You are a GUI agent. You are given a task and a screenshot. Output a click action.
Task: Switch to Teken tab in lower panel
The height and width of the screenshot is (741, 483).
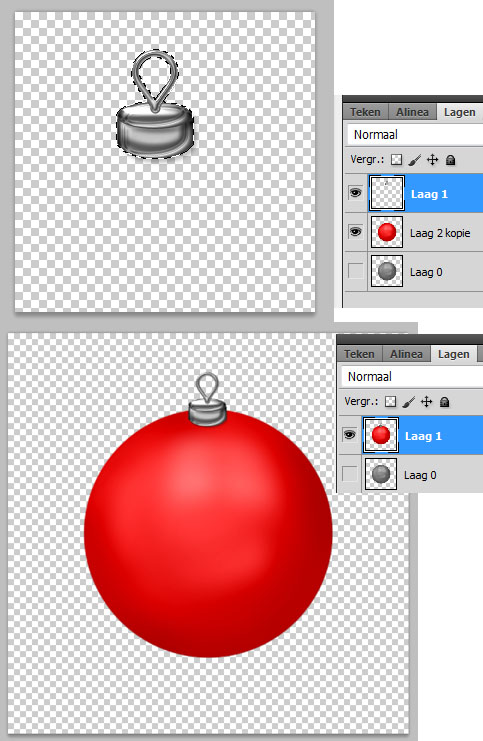[359, 354]
